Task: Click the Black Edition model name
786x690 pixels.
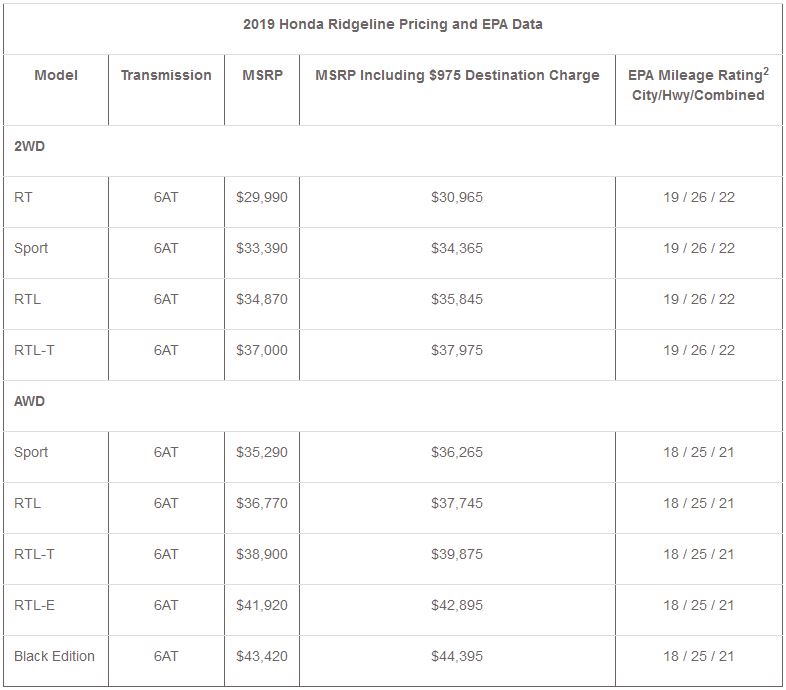Action: pos(54,656)
